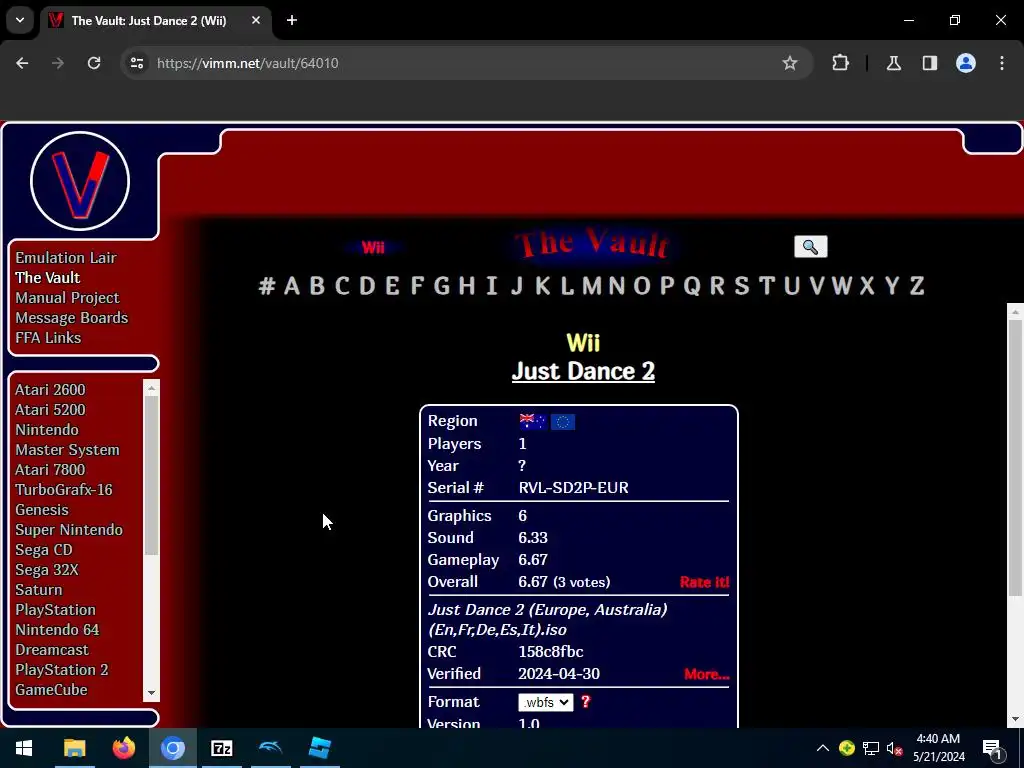The image size is (1024, 768).
Task: Bookmark this page with the star icon
Action: [x=790, y=63]
